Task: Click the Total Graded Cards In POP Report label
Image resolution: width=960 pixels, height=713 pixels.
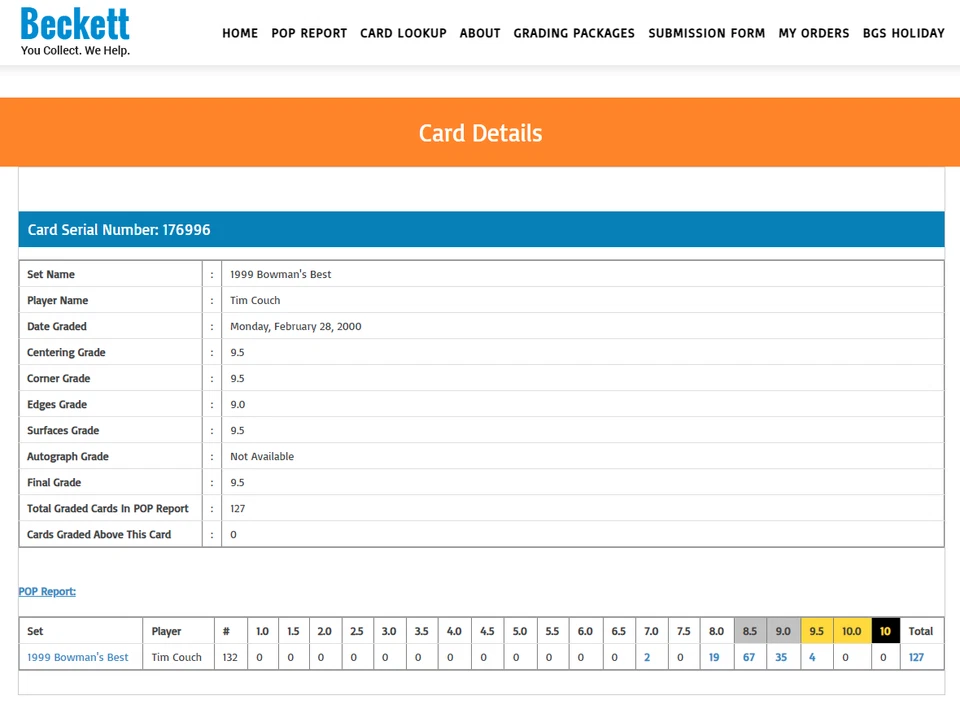Action: coord(108,509)
